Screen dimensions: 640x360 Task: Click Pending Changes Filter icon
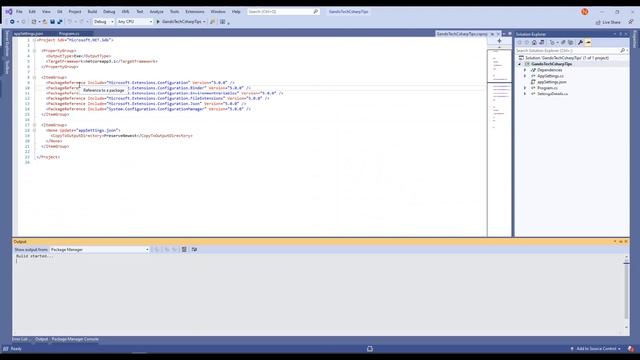click(552, 42)
